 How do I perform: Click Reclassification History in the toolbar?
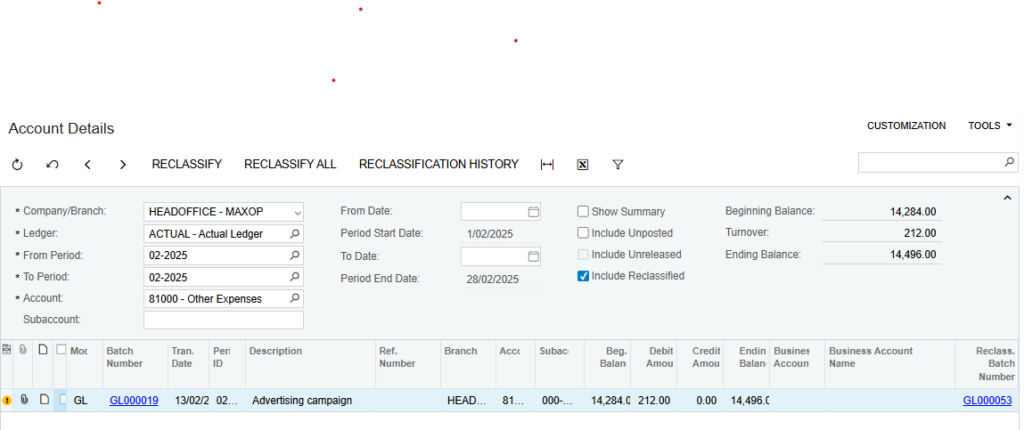pyautogui.click(x=438, y=164)
